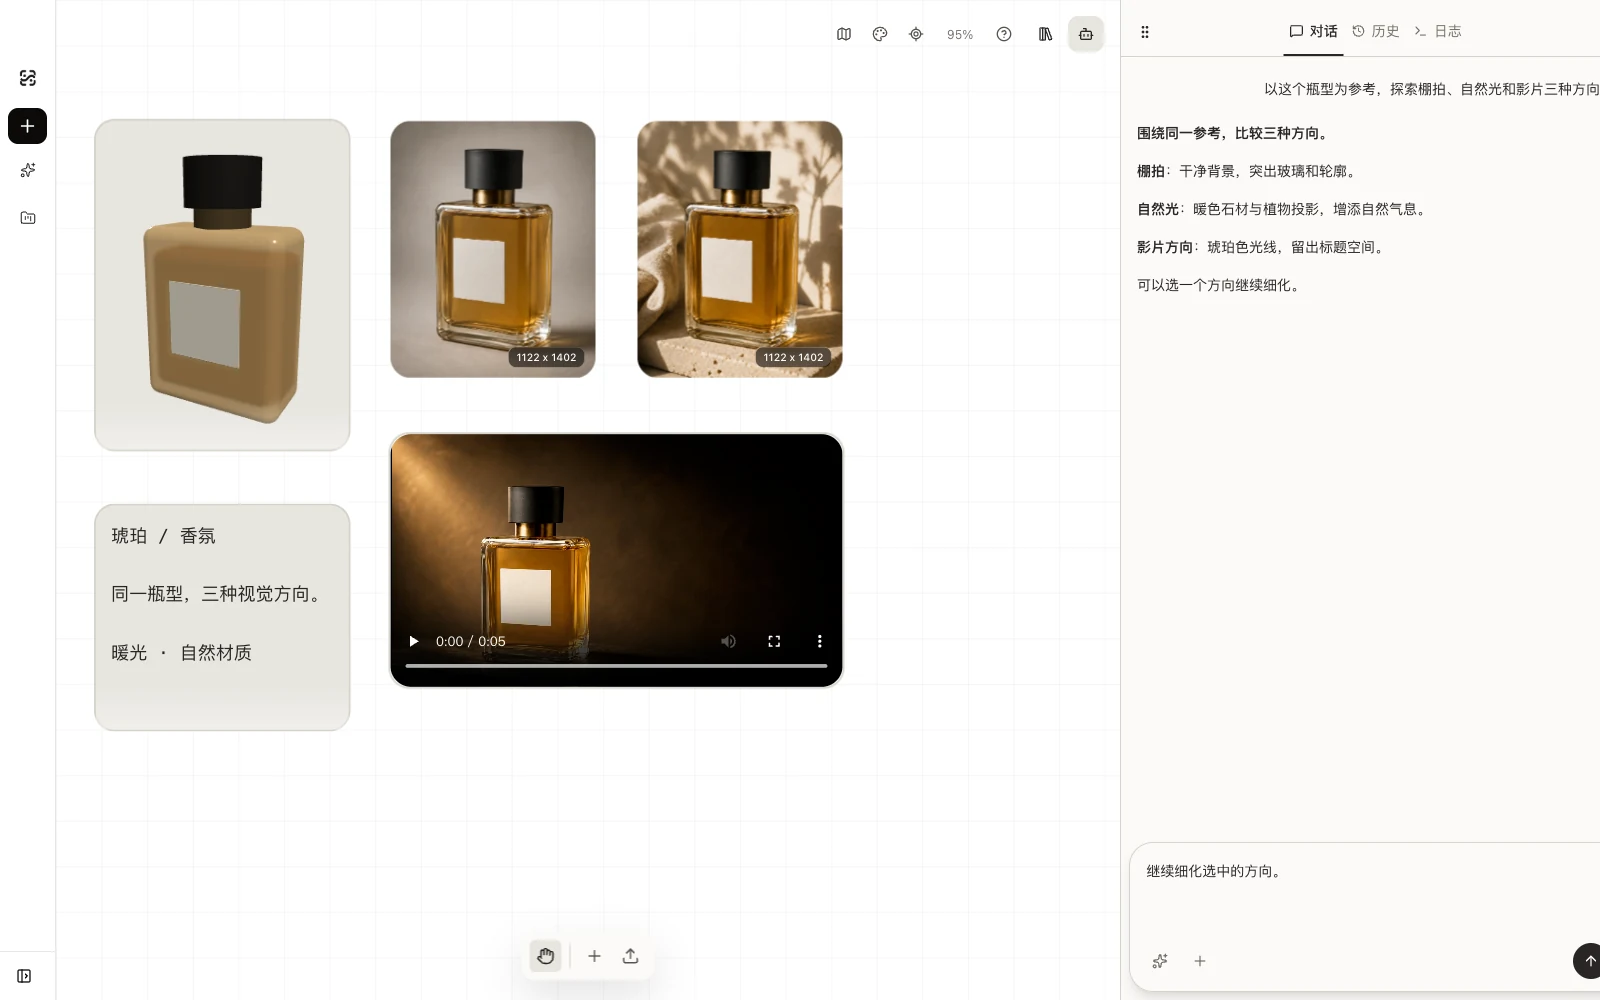
Task: Select the studio shot perfume image
Action: coord(493,249)
